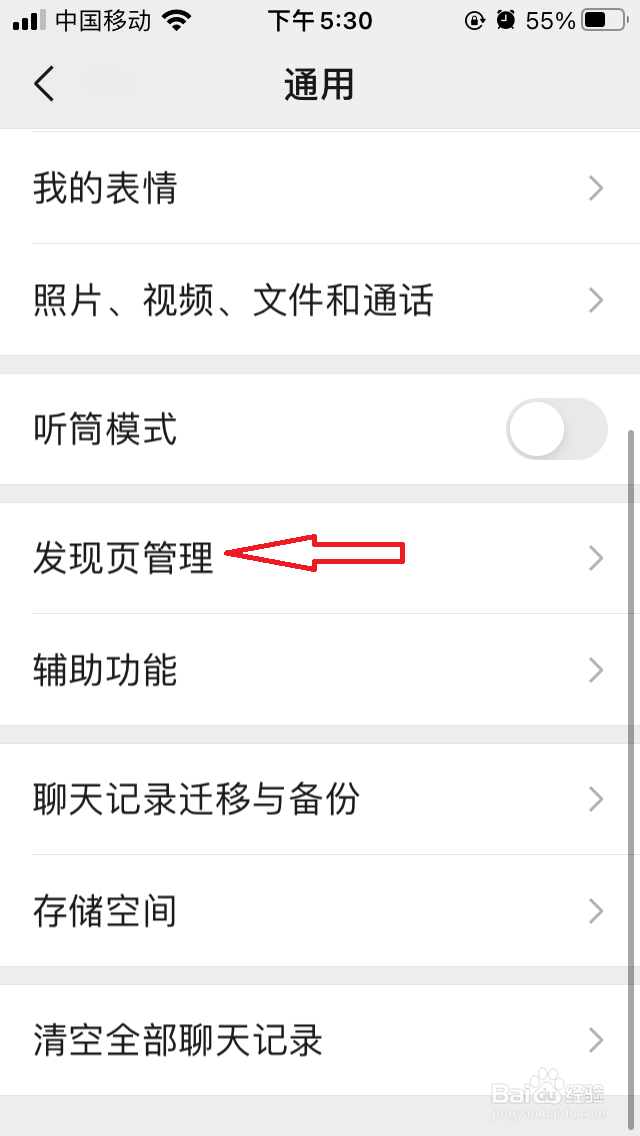Select 清空全部聊天记录
640x1136 pixels.
[320, 1040]
